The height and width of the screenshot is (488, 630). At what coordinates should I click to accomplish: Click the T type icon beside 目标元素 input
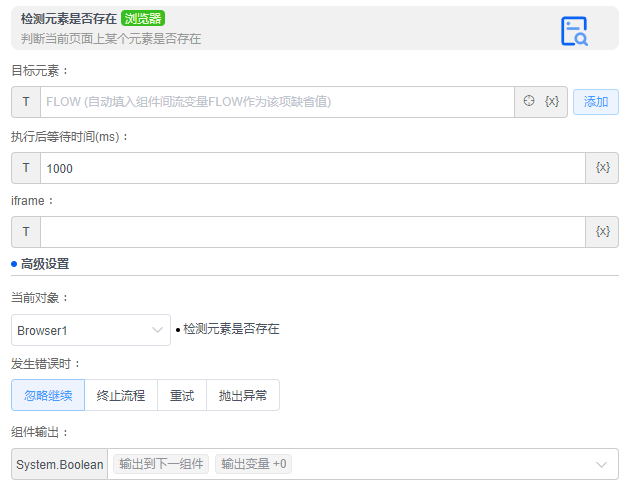[x=26, y=102]
